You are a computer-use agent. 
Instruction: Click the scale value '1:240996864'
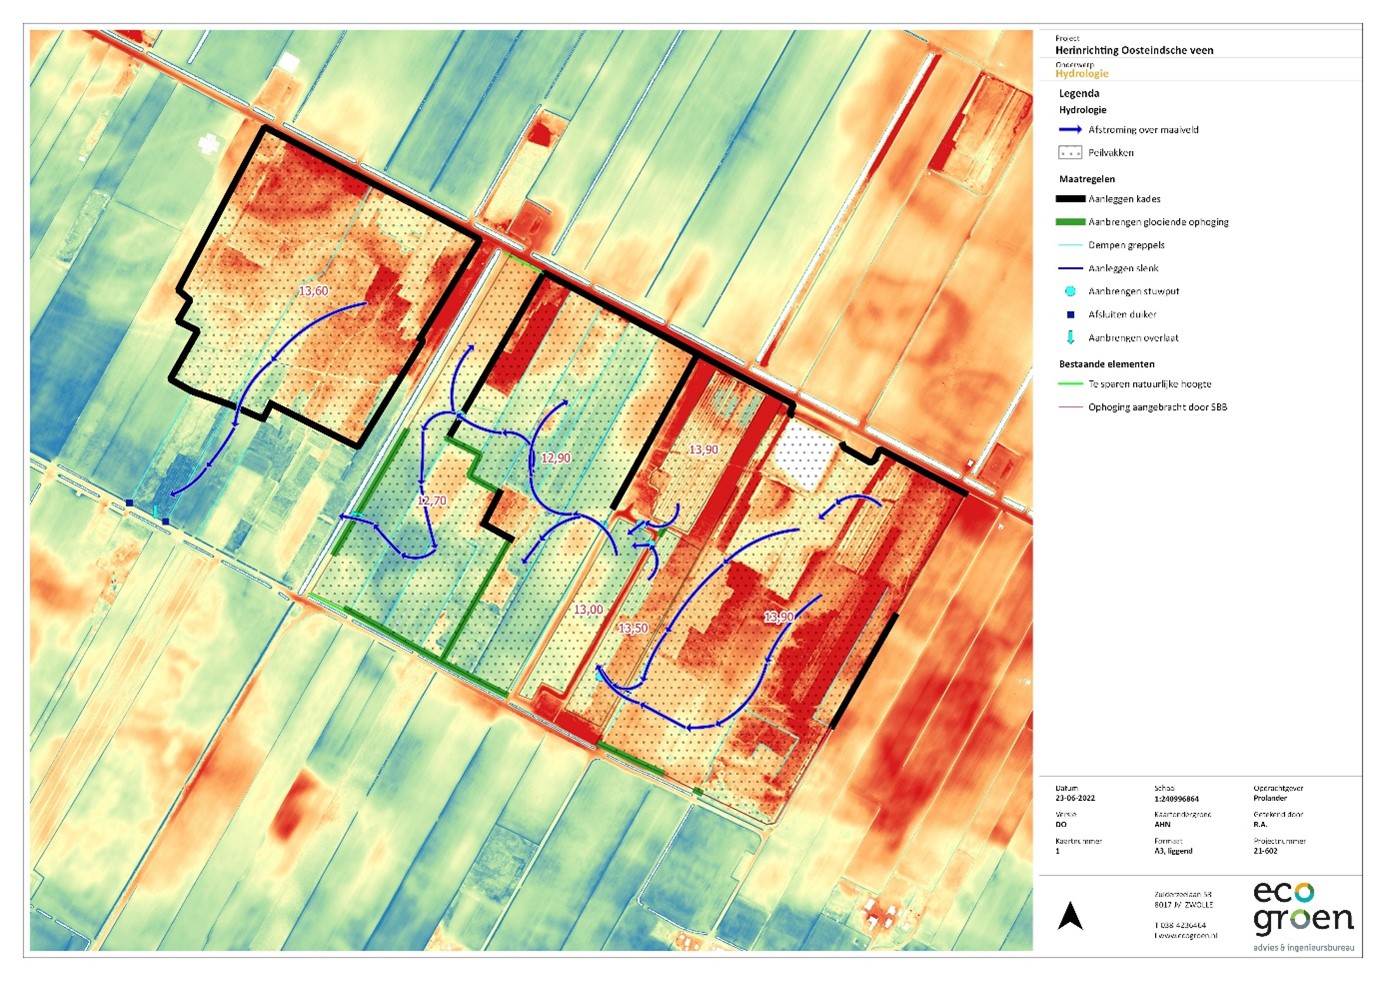click(1176, 799)
